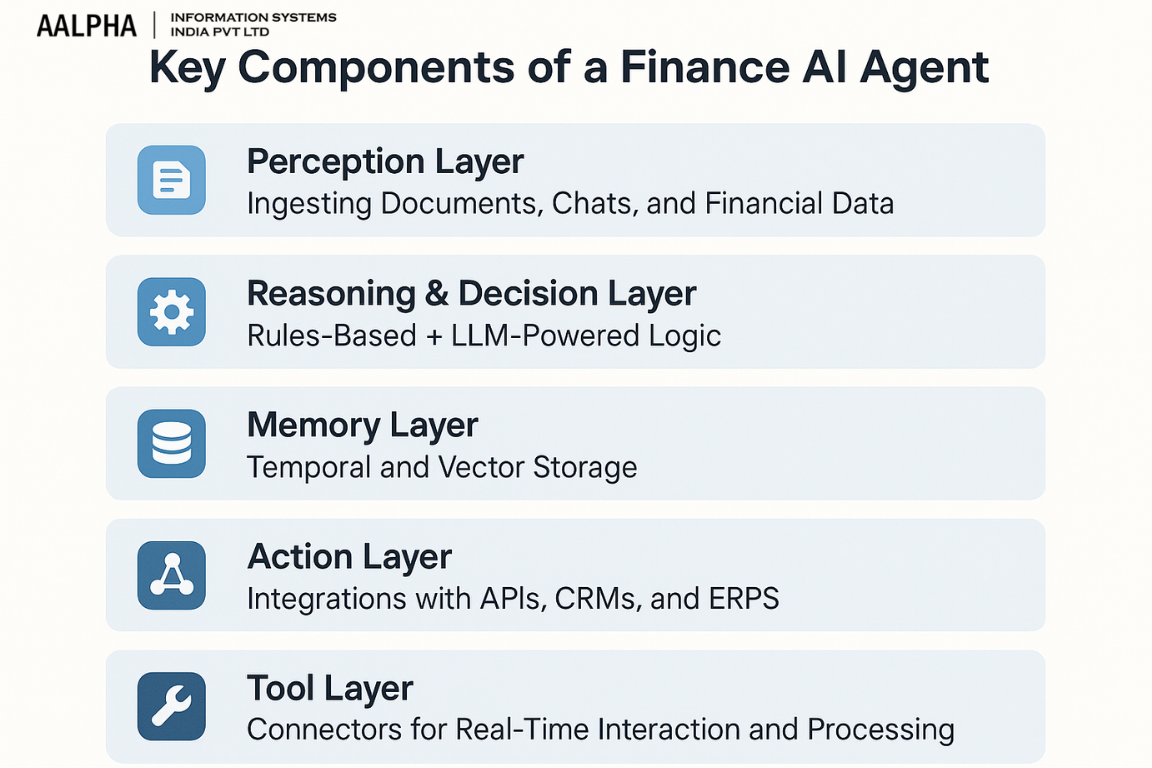Select the Perception Layer heading
1152x768 pixels.
click(385, 162)
